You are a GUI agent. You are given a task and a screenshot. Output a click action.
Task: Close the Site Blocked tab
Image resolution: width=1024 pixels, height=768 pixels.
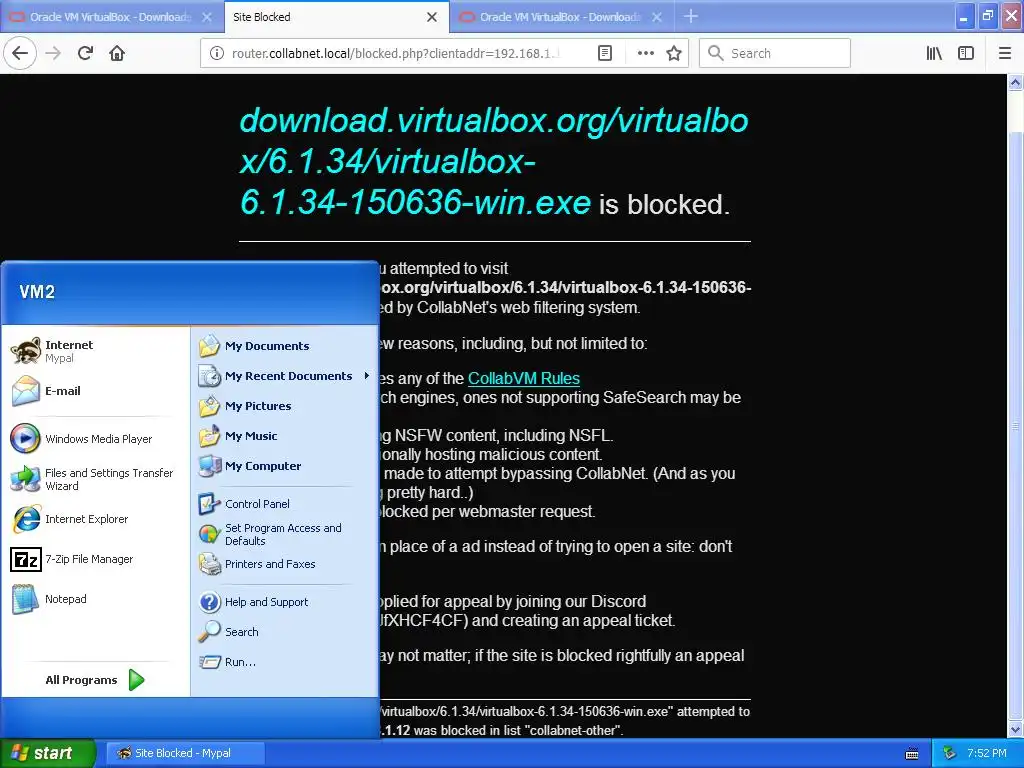click(432, 17)
